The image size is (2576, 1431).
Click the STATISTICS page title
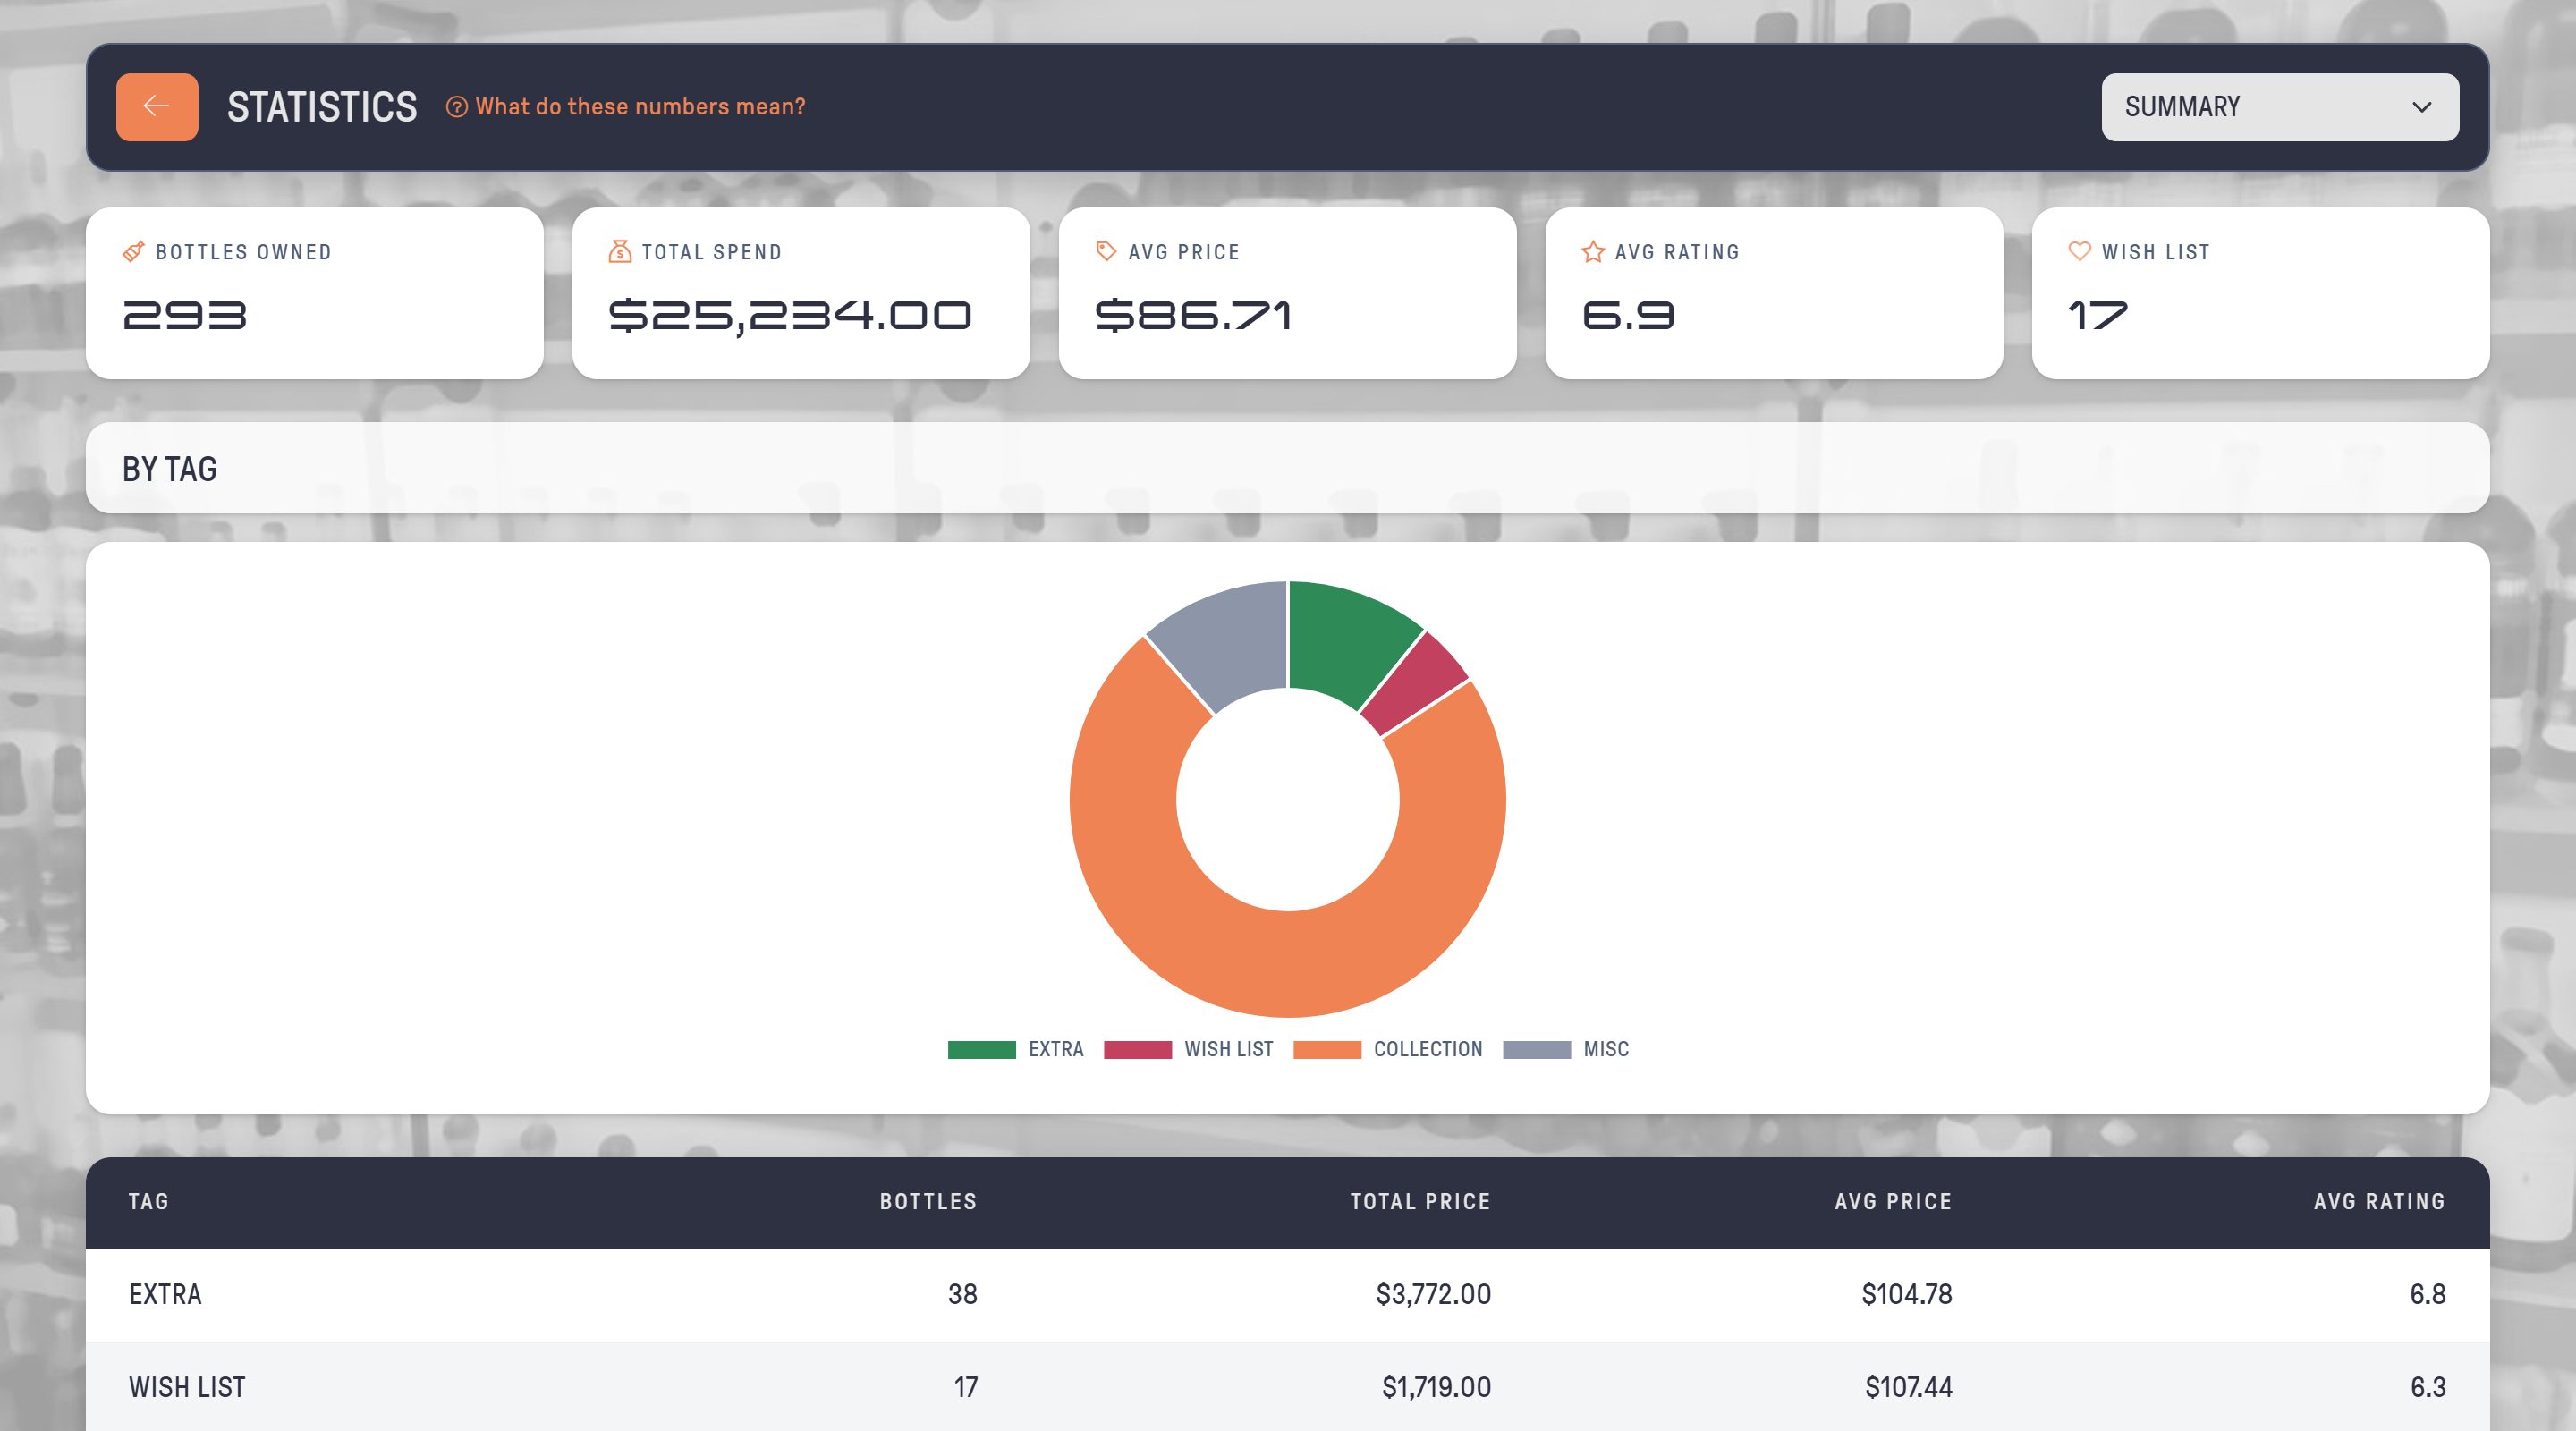322,107
